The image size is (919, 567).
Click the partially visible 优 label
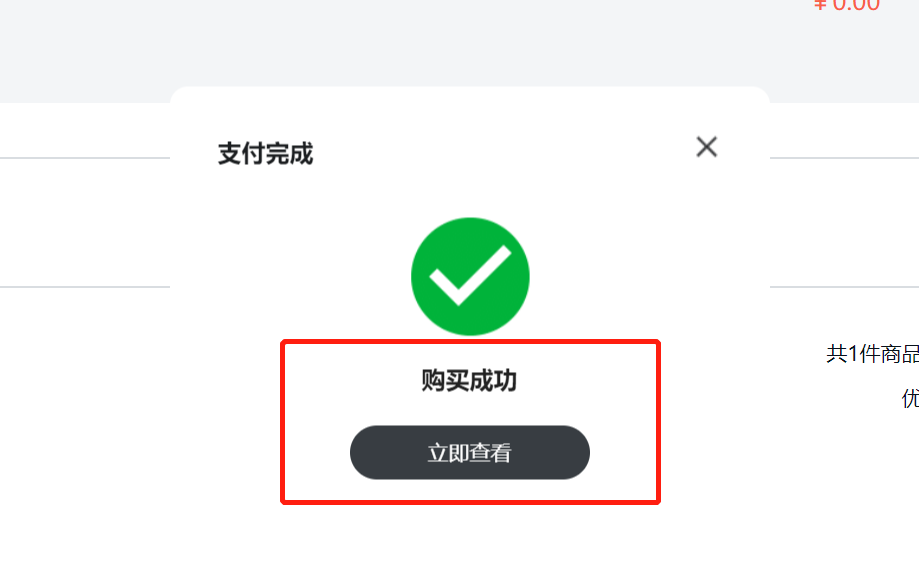click(910, 399)
